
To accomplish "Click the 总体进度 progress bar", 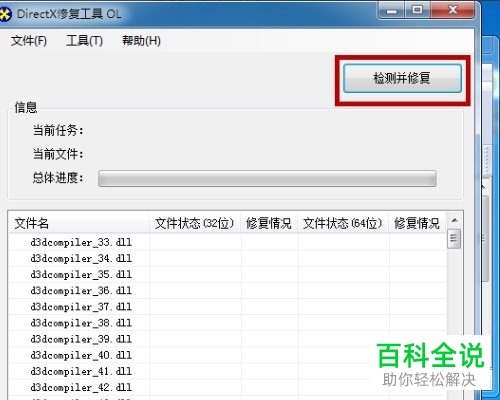I will click(267, 179).
